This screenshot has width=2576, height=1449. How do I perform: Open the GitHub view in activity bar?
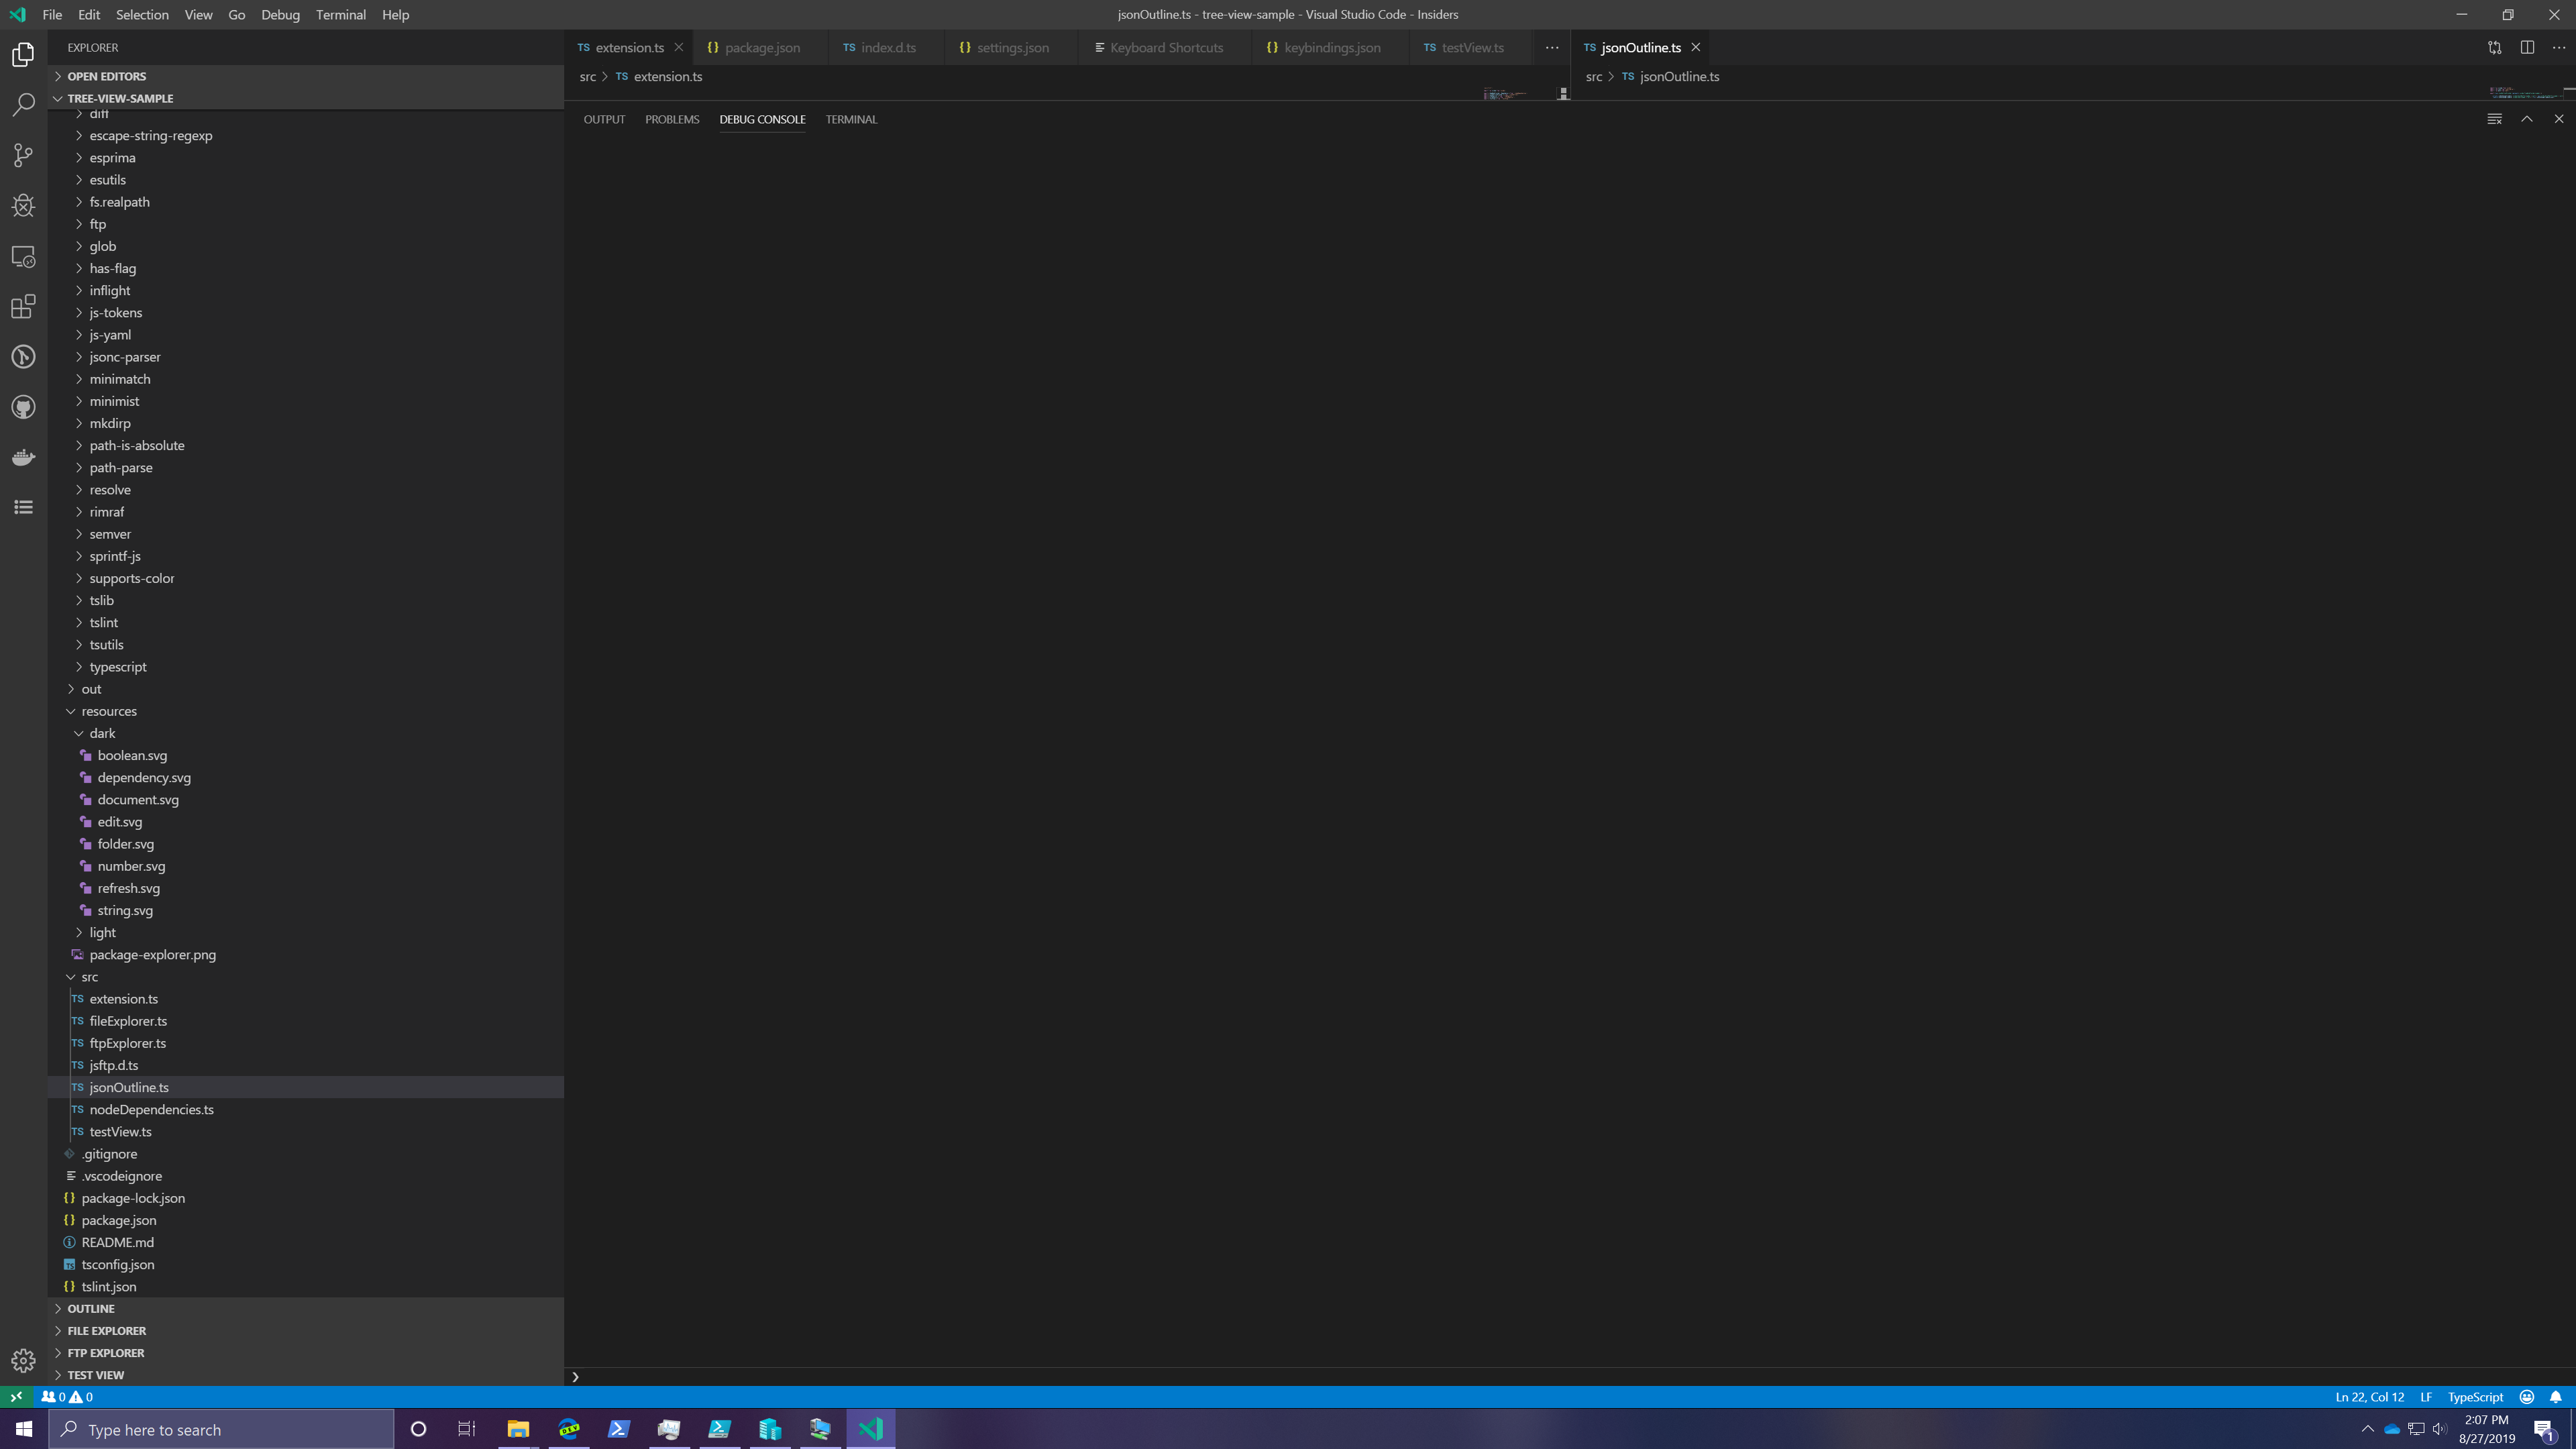(23, 407)
